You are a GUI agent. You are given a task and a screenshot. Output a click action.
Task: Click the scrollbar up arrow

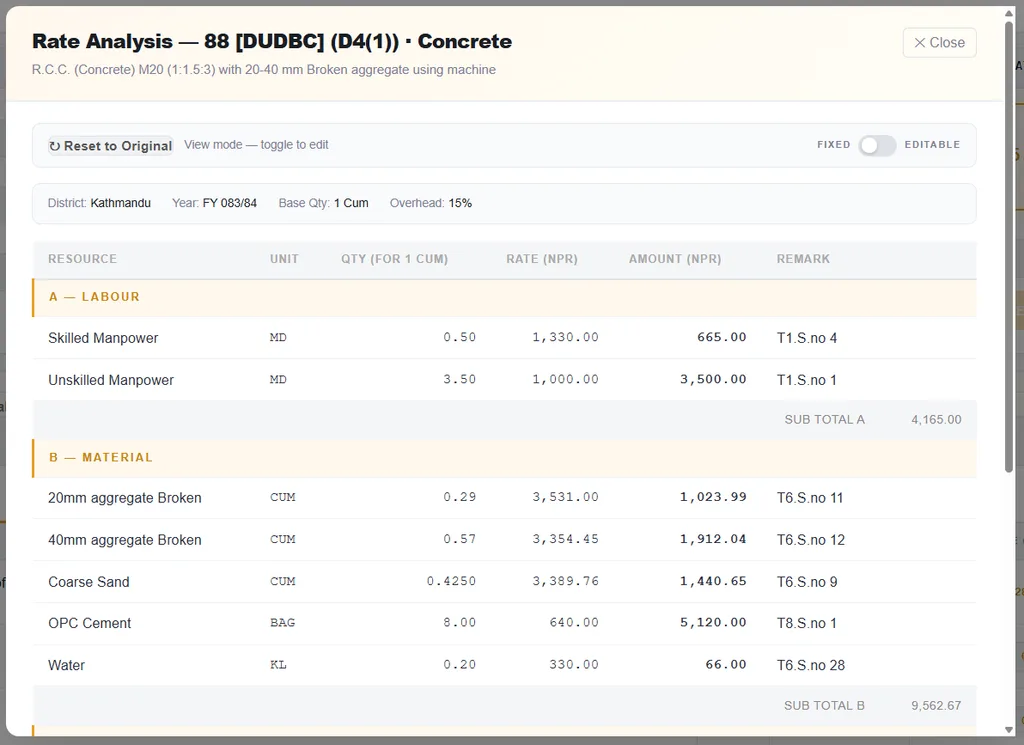pyautogui.click(x=1009, y=13)
